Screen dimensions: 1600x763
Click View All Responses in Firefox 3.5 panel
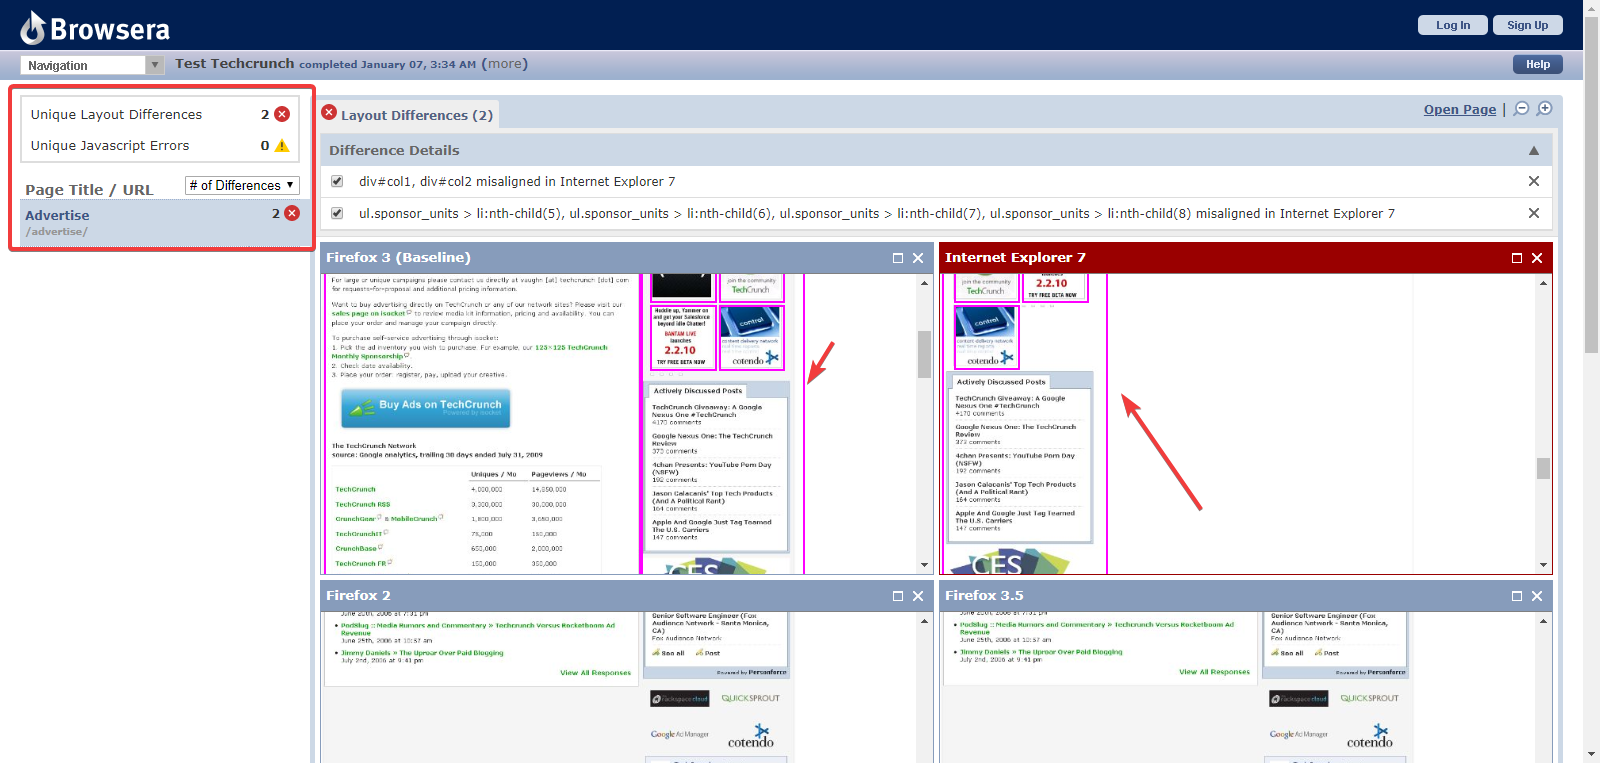click(1214, 672)
